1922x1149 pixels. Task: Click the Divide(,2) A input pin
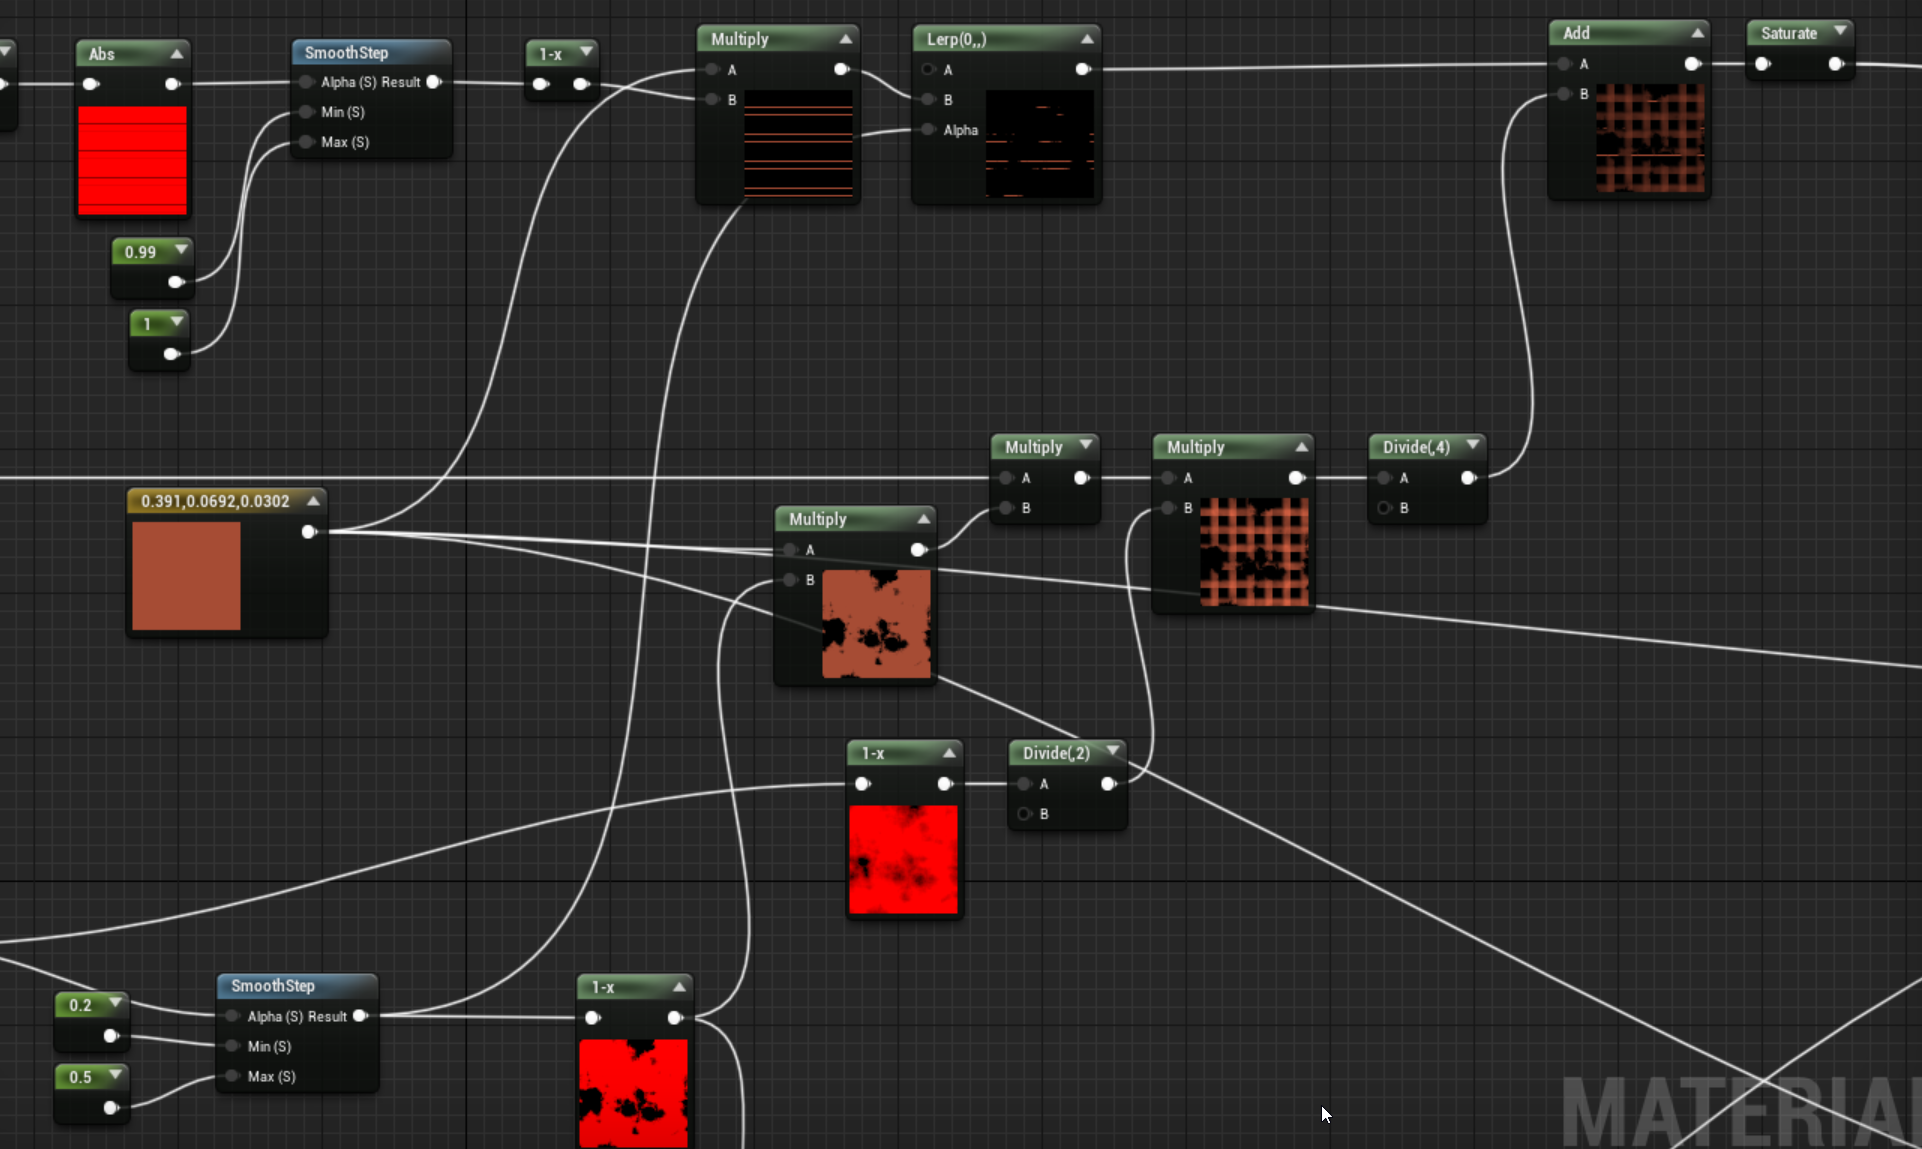coord(1025,784)
